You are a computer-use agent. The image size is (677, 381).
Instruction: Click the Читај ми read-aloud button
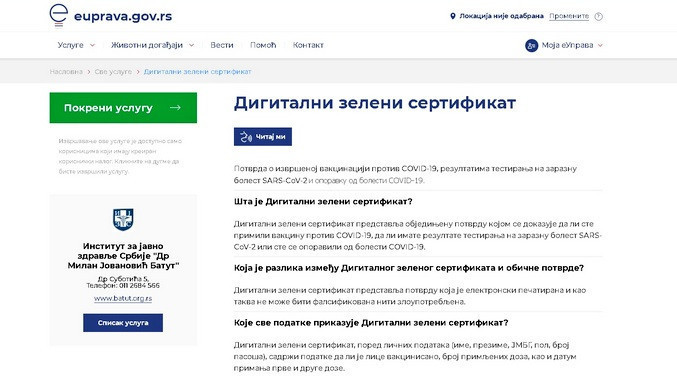[263, 137]
